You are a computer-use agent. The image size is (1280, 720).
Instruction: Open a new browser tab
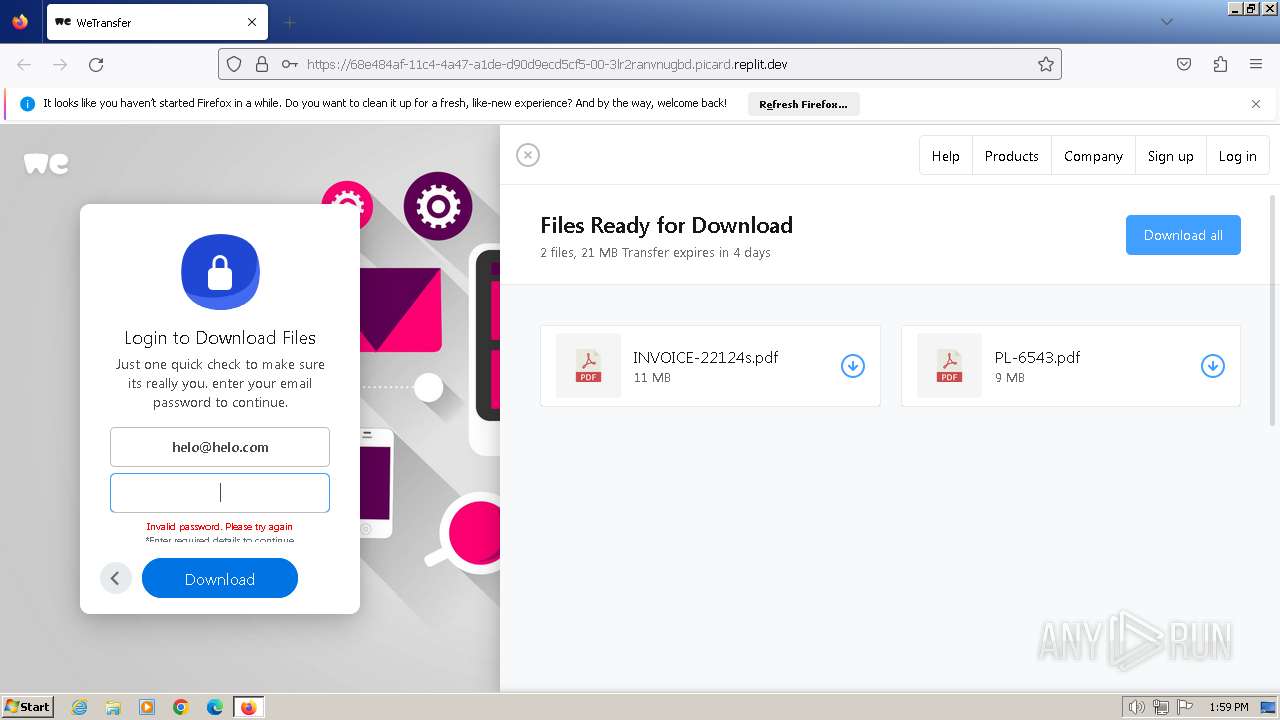[x=289, y=22]
